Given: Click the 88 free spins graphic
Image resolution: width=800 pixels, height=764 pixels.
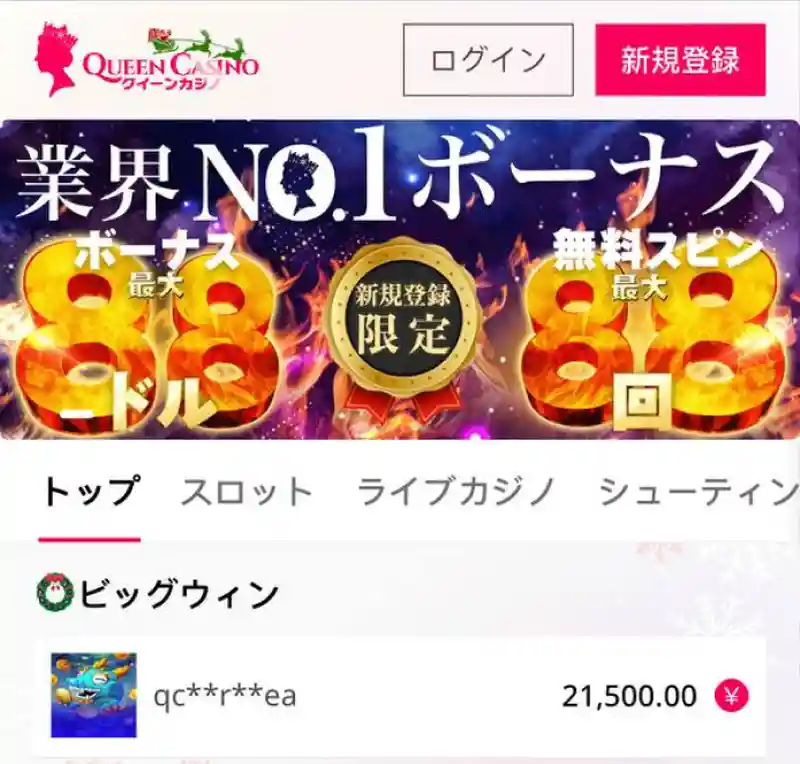Looking at the screenshot, I should [653, 332].
